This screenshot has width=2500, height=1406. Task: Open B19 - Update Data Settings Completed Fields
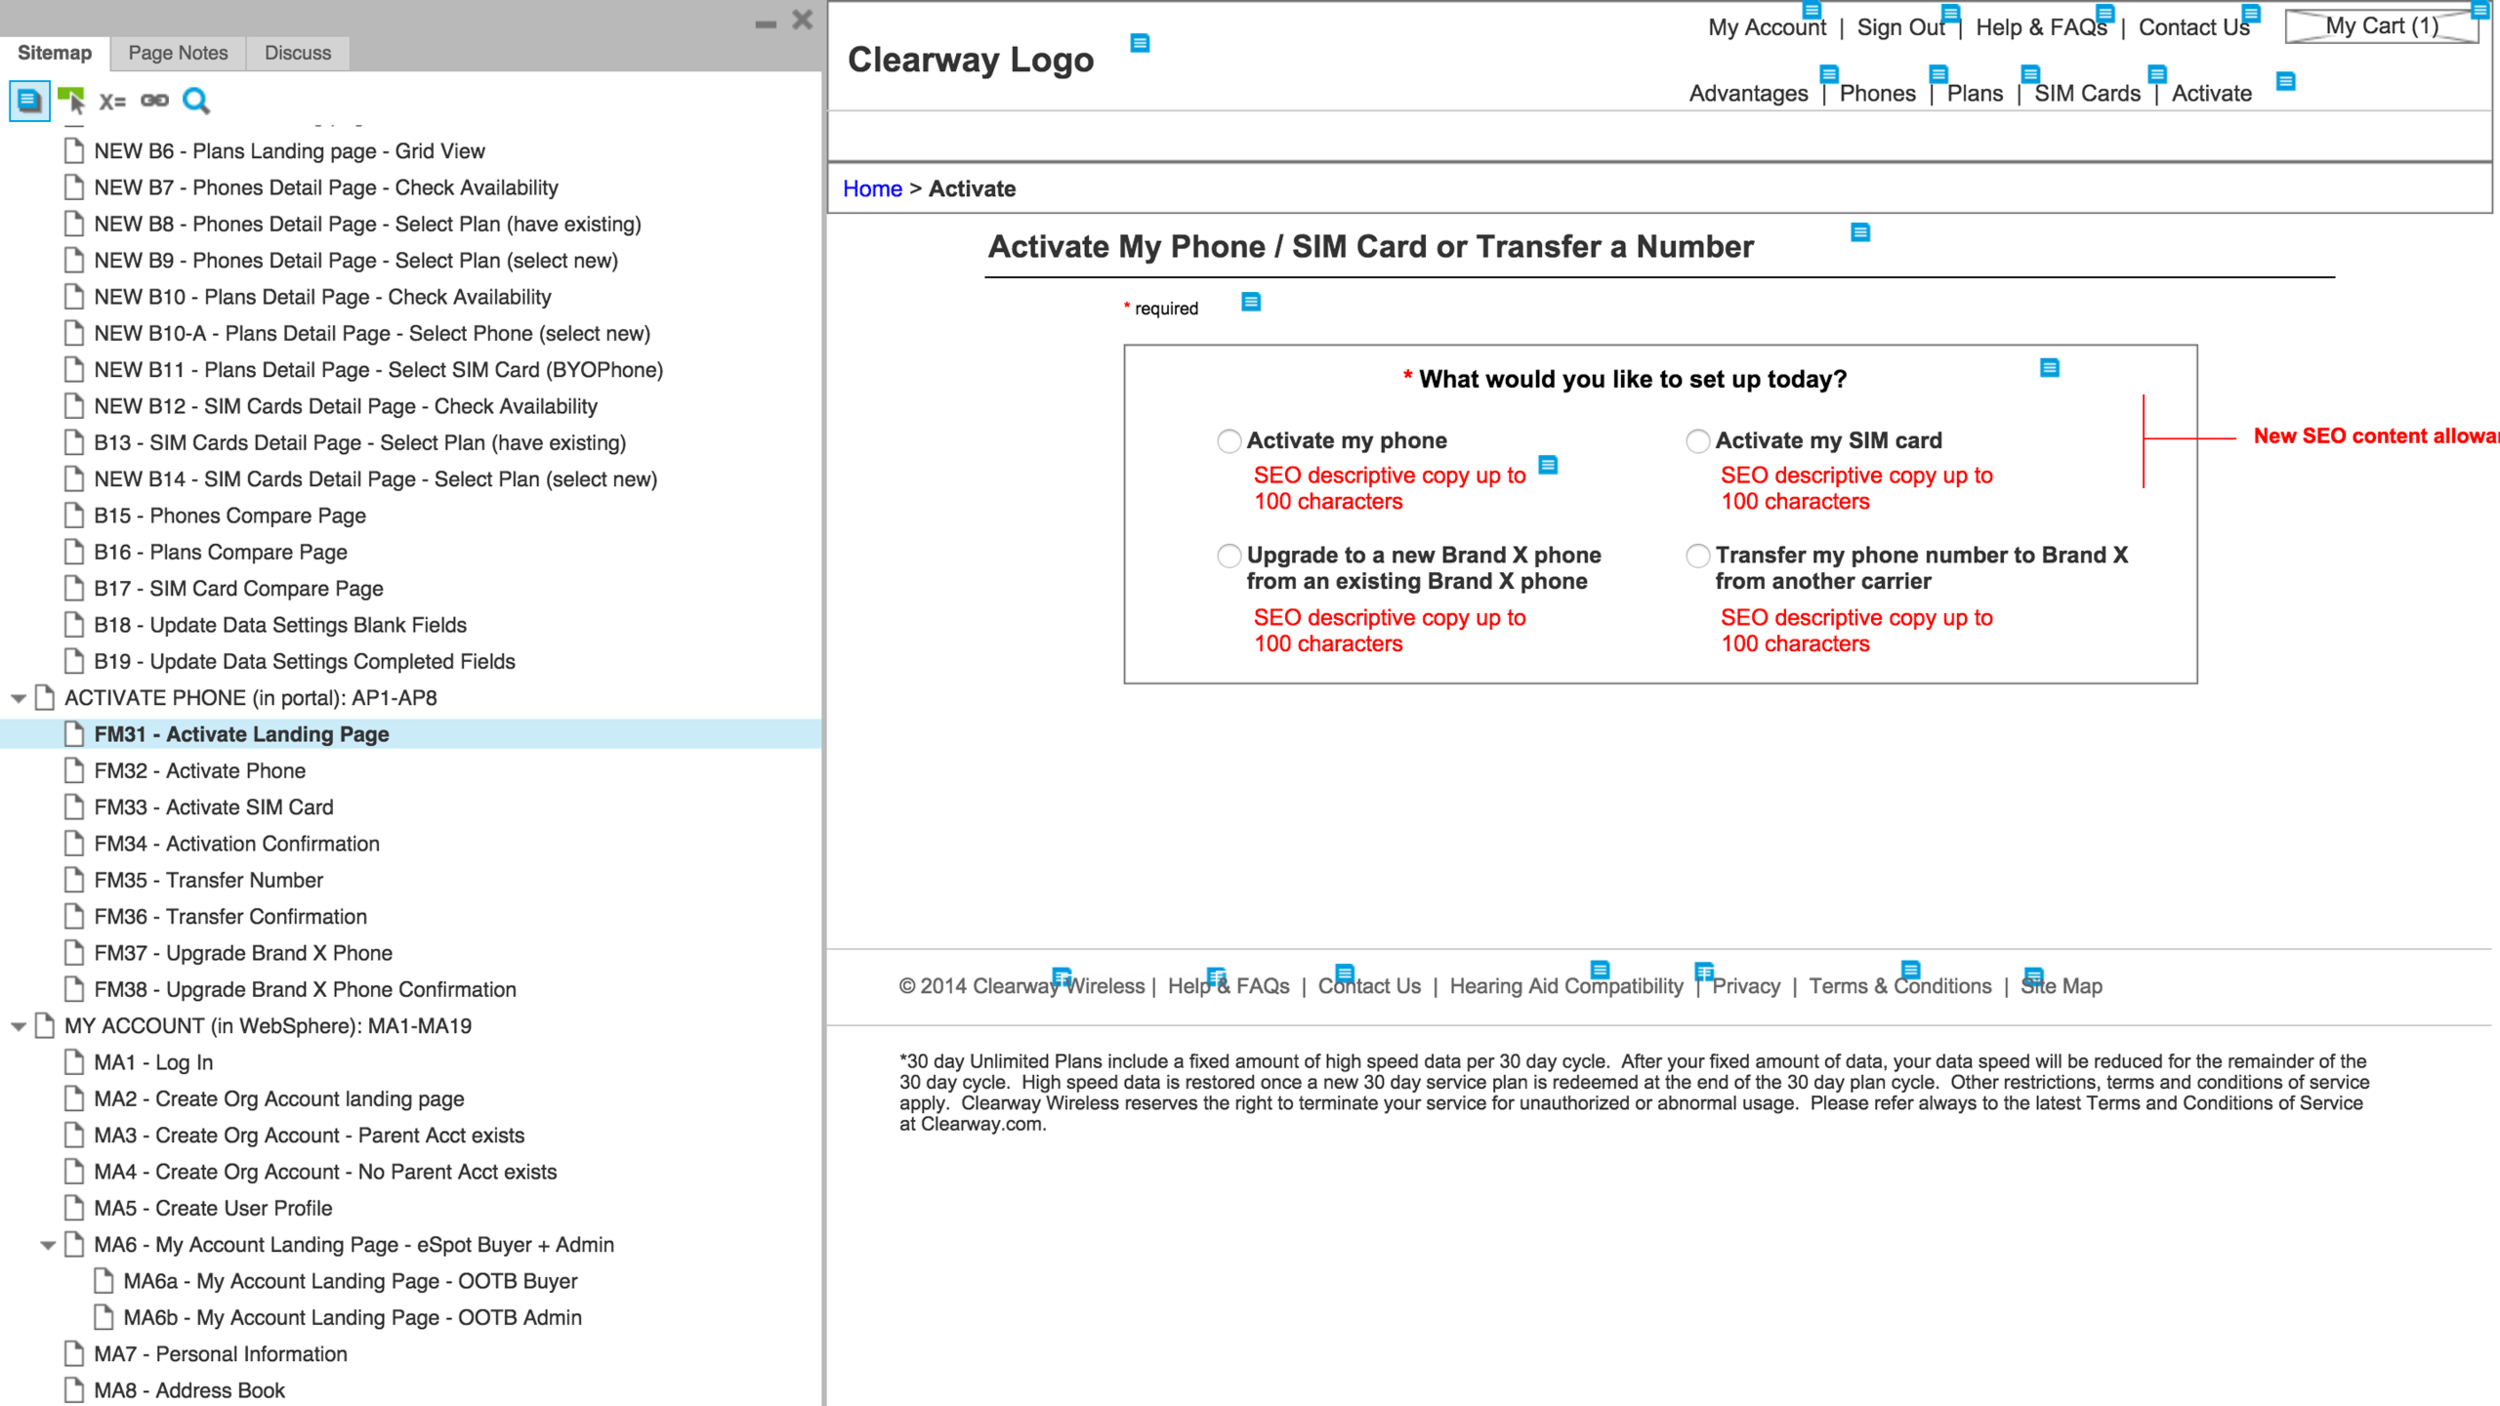(x=304, y=662)
